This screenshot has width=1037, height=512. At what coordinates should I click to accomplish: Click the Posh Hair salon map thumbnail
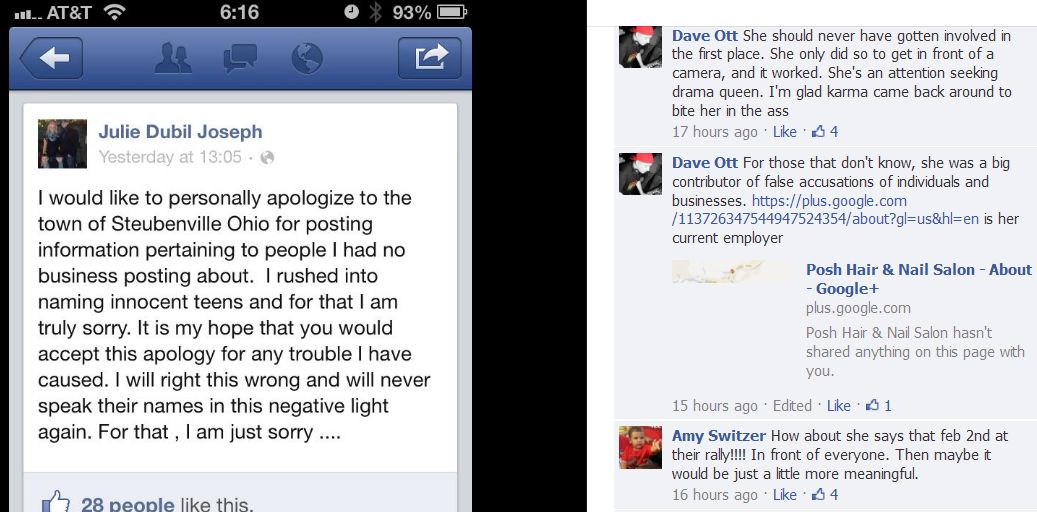pyautogui.click(x=733, y=272)
